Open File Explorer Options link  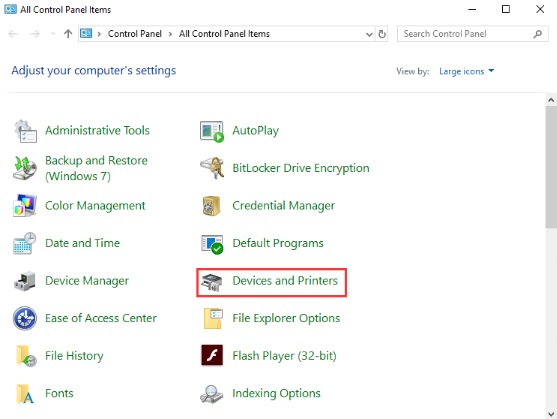pos(286,318)
